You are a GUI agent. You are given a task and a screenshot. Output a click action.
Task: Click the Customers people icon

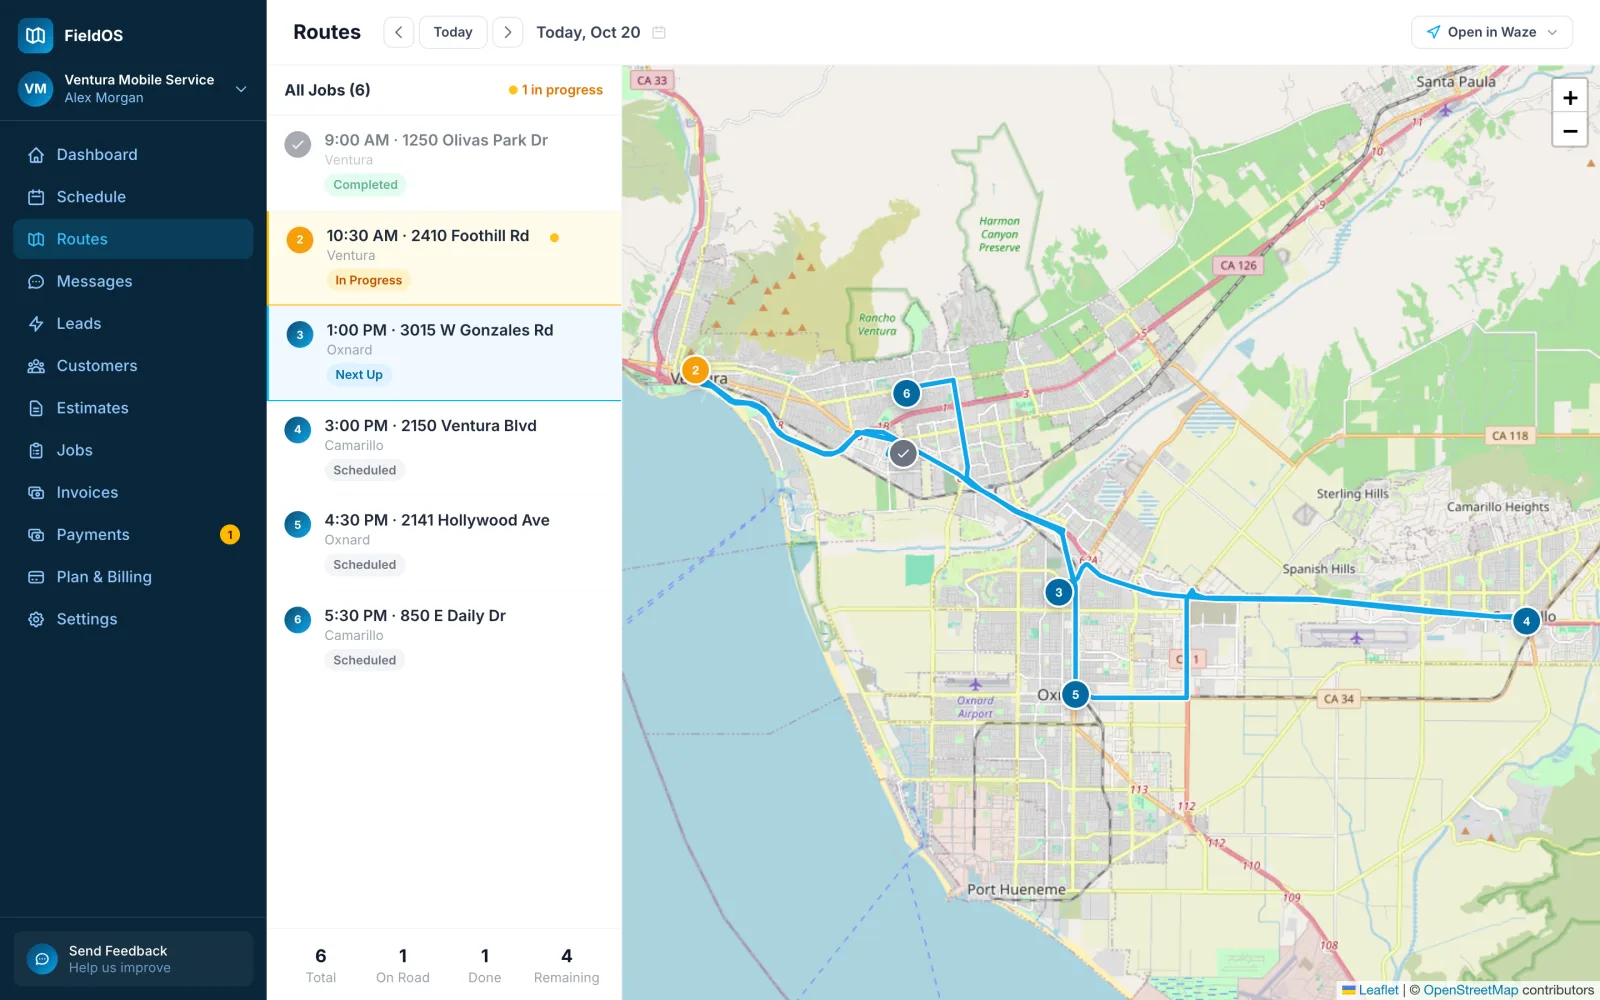click(x=36, y=366)
